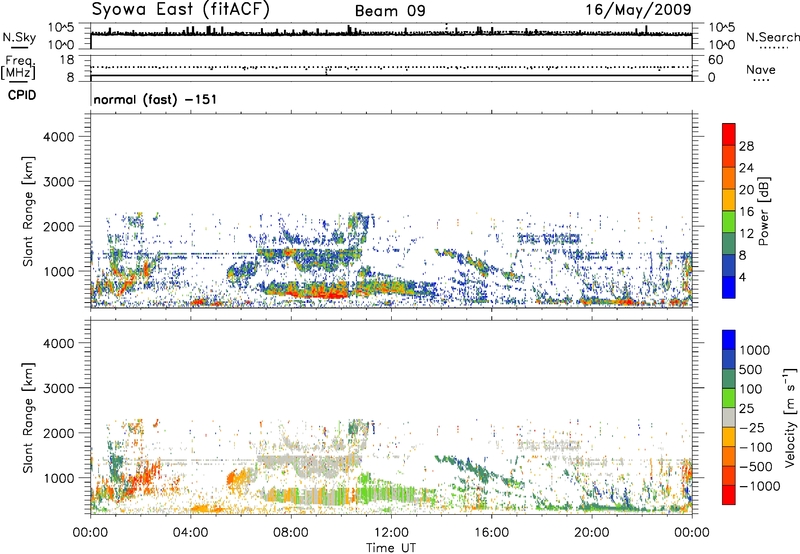Select the light green 12–16 dB Power segment
The width and height of the screenshot is (800, 554).
click(x=729, y=221)
